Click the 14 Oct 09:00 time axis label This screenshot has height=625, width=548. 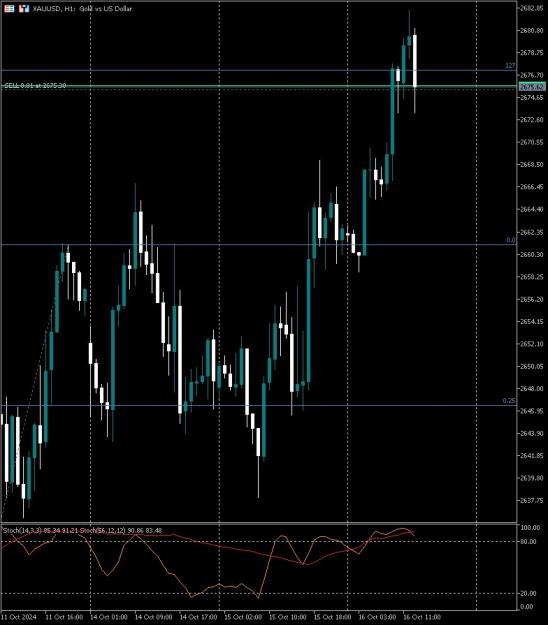(x=153, y=617)
